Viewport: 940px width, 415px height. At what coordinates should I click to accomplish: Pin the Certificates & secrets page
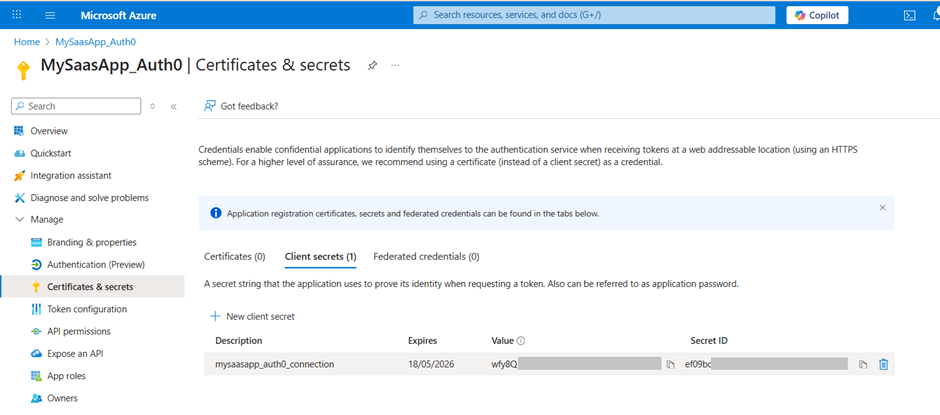[x=372, y=66]
